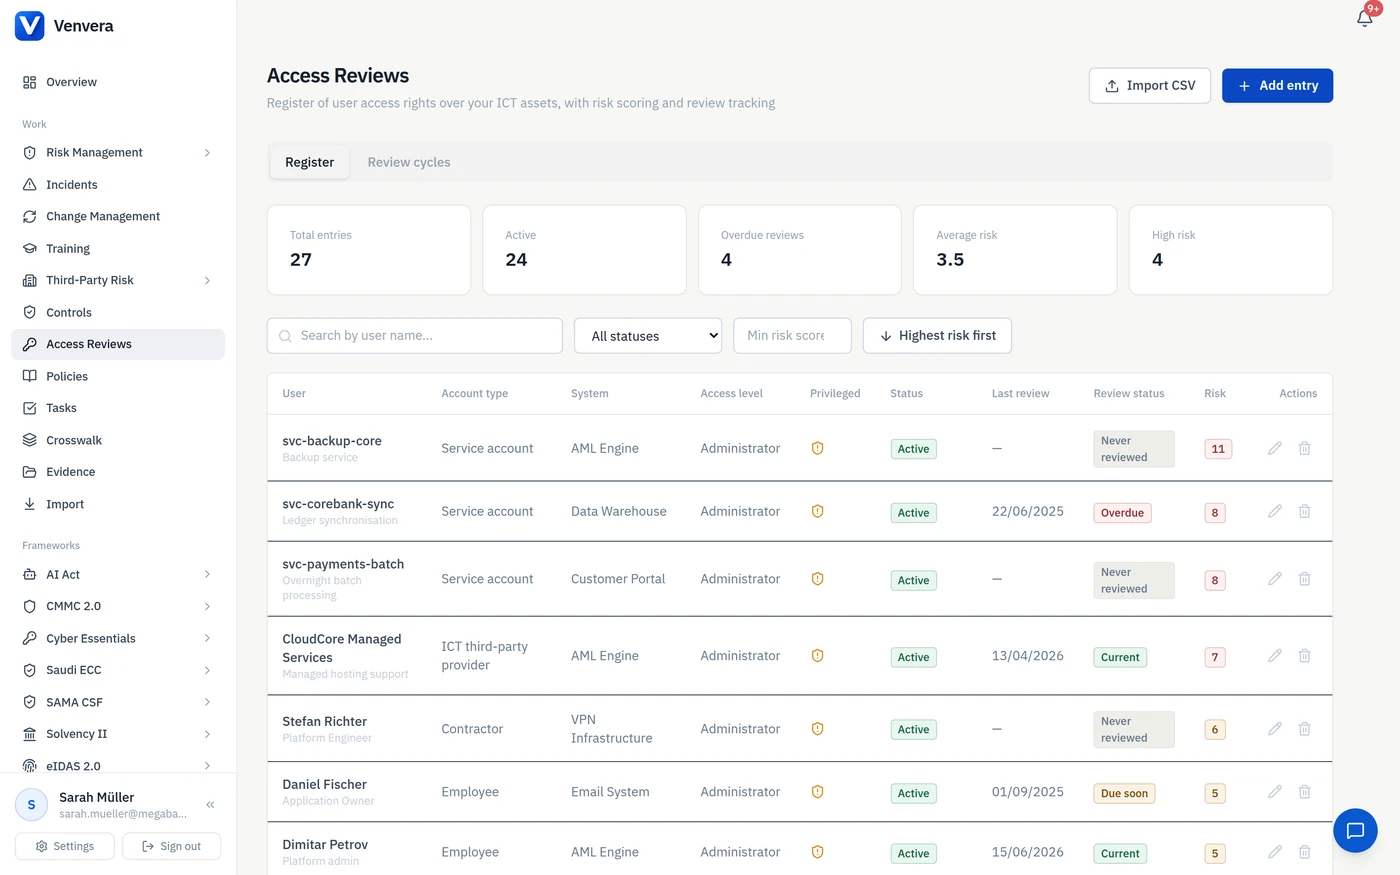This screenshot has height=875, width=1400.
Task: Open Training in the sidebar
Action: click(118, 248)
